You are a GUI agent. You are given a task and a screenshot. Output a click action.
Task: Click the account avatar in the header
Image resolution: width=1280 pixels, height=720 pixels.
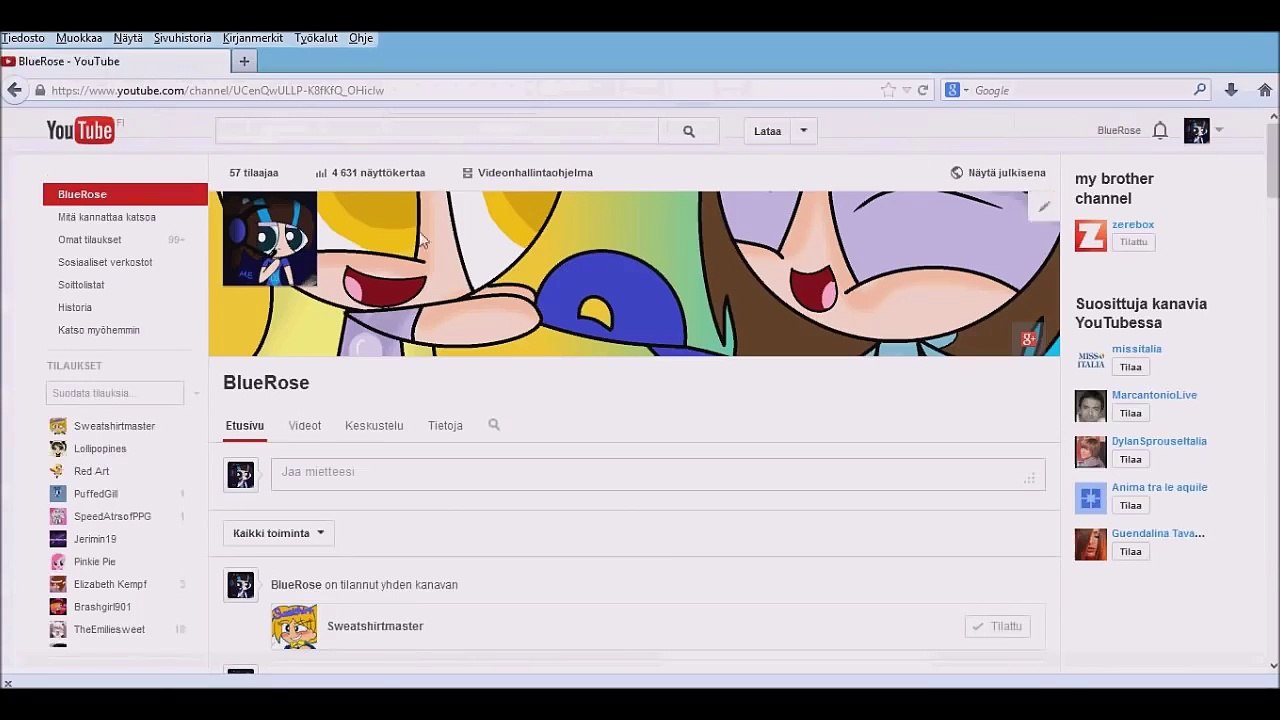coord(1197,131)
